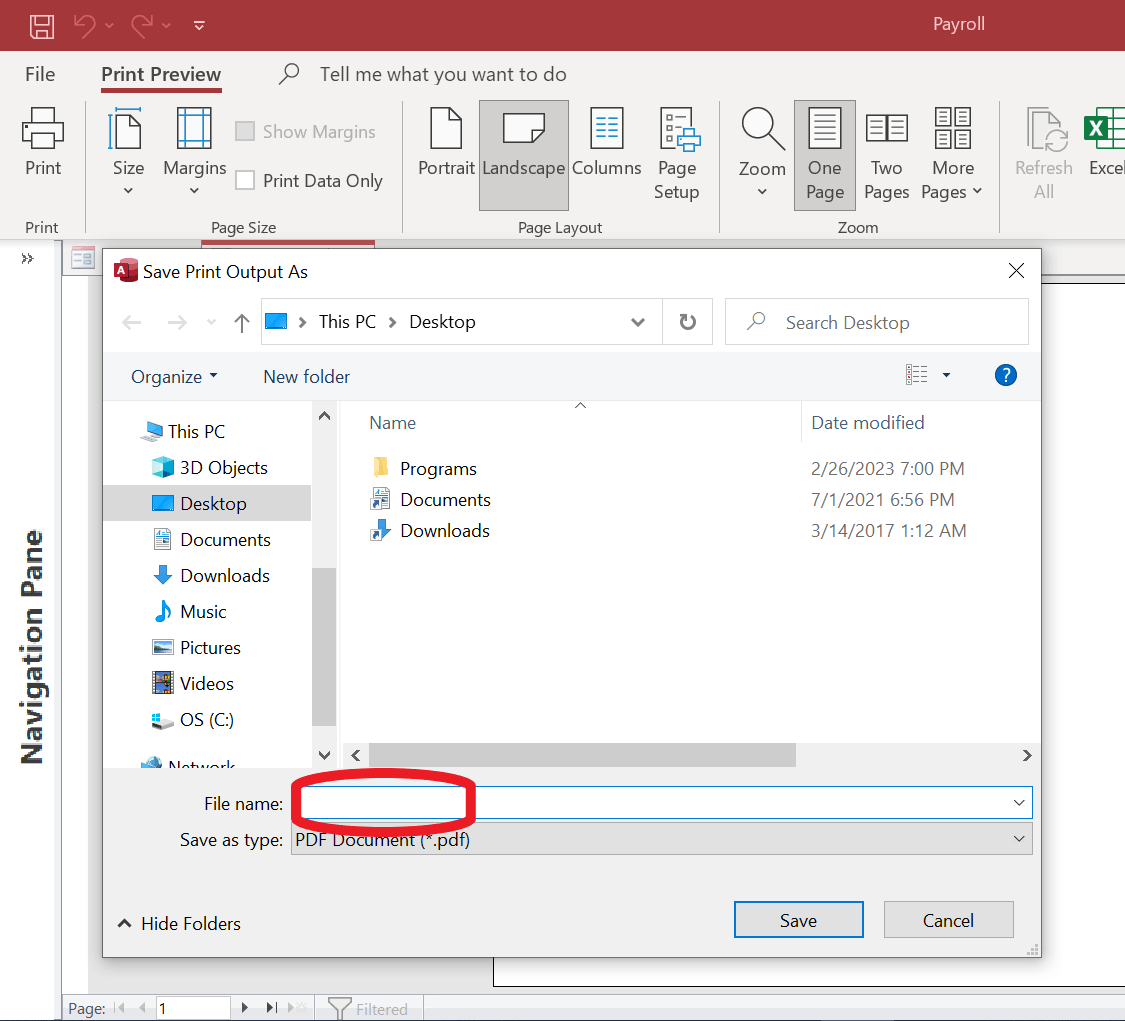Open the More Pages dropdown

pos(953,154)
